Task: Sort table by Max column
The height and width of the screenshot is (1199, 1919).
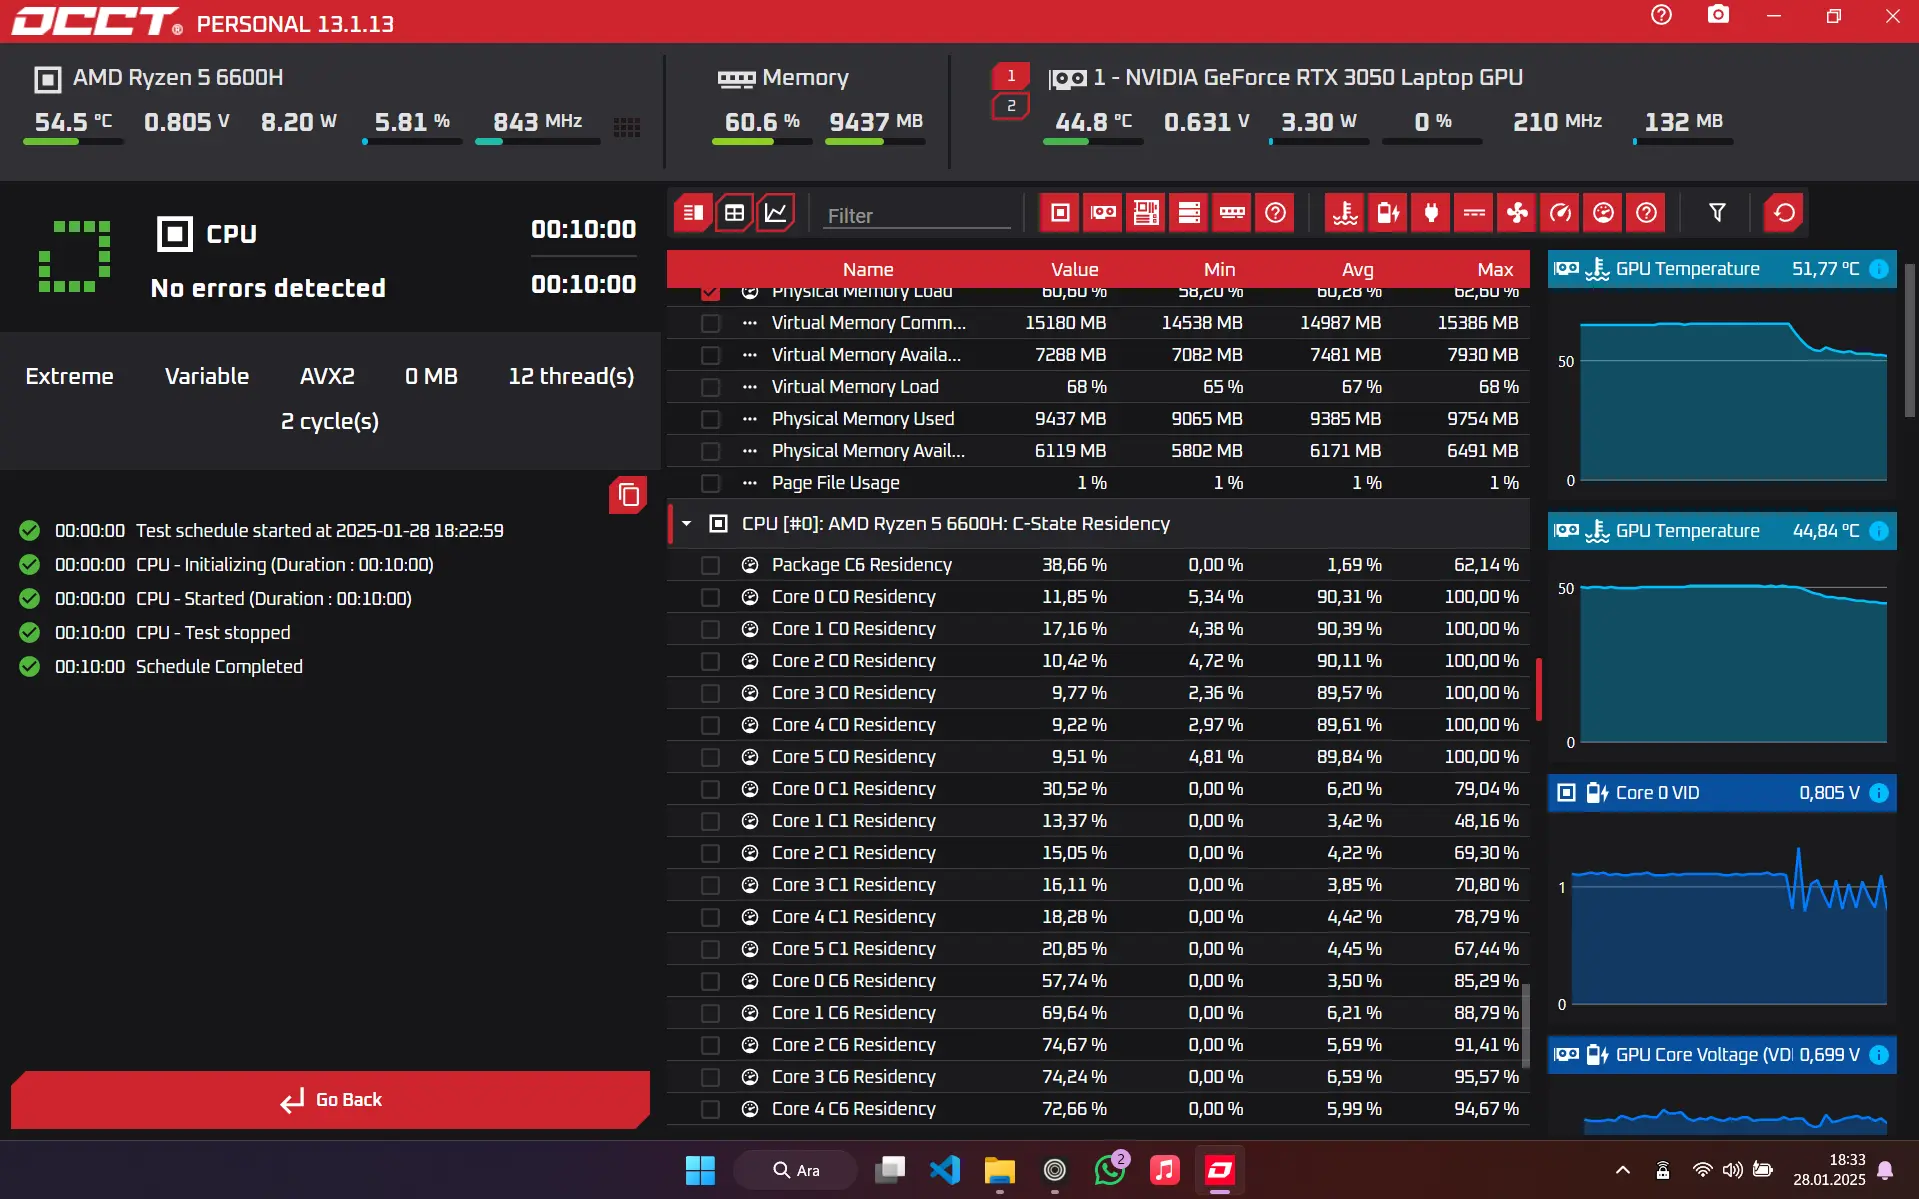Action: click(x=1495, y=269)
